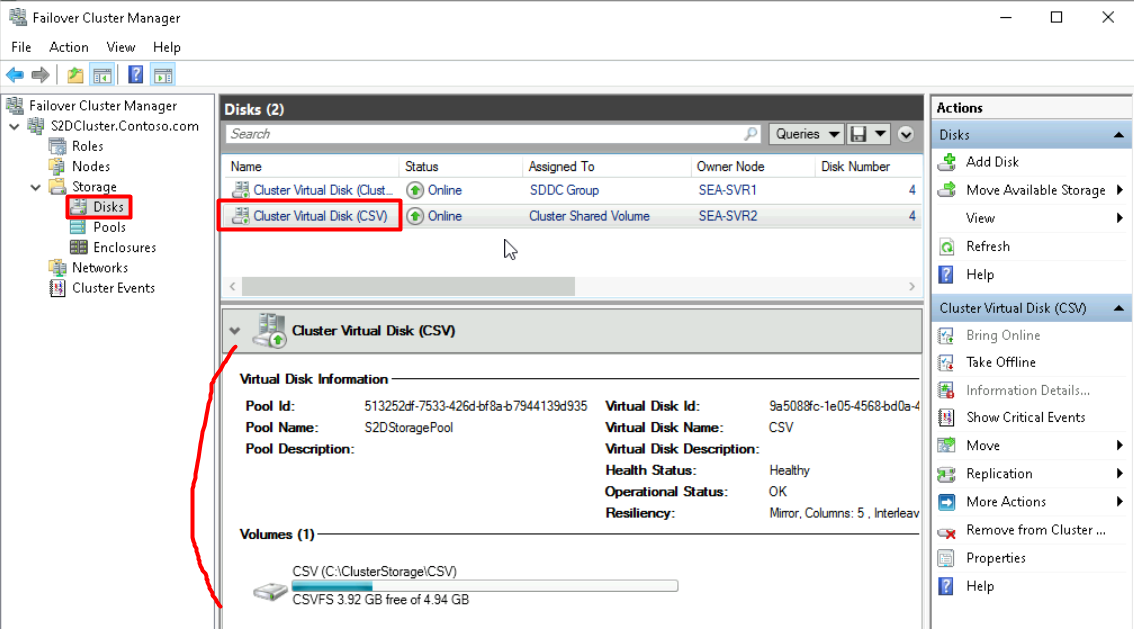This screenshot has height=629, width=1134.
Task: Click the Disks search field
Action: click(x=485, y=134)
